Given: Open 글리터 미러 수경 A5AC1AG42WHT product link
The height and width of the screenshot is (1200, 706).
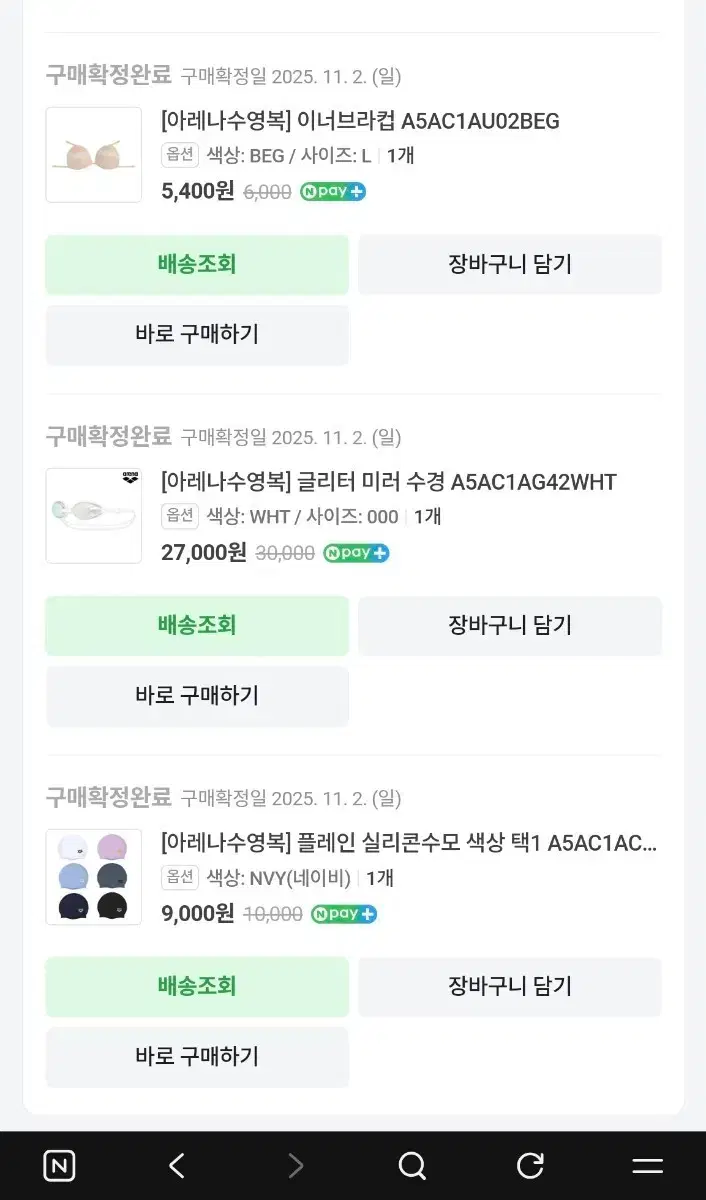Looking at the screenshot, I should pyautogui.click(x=389, y=483).
